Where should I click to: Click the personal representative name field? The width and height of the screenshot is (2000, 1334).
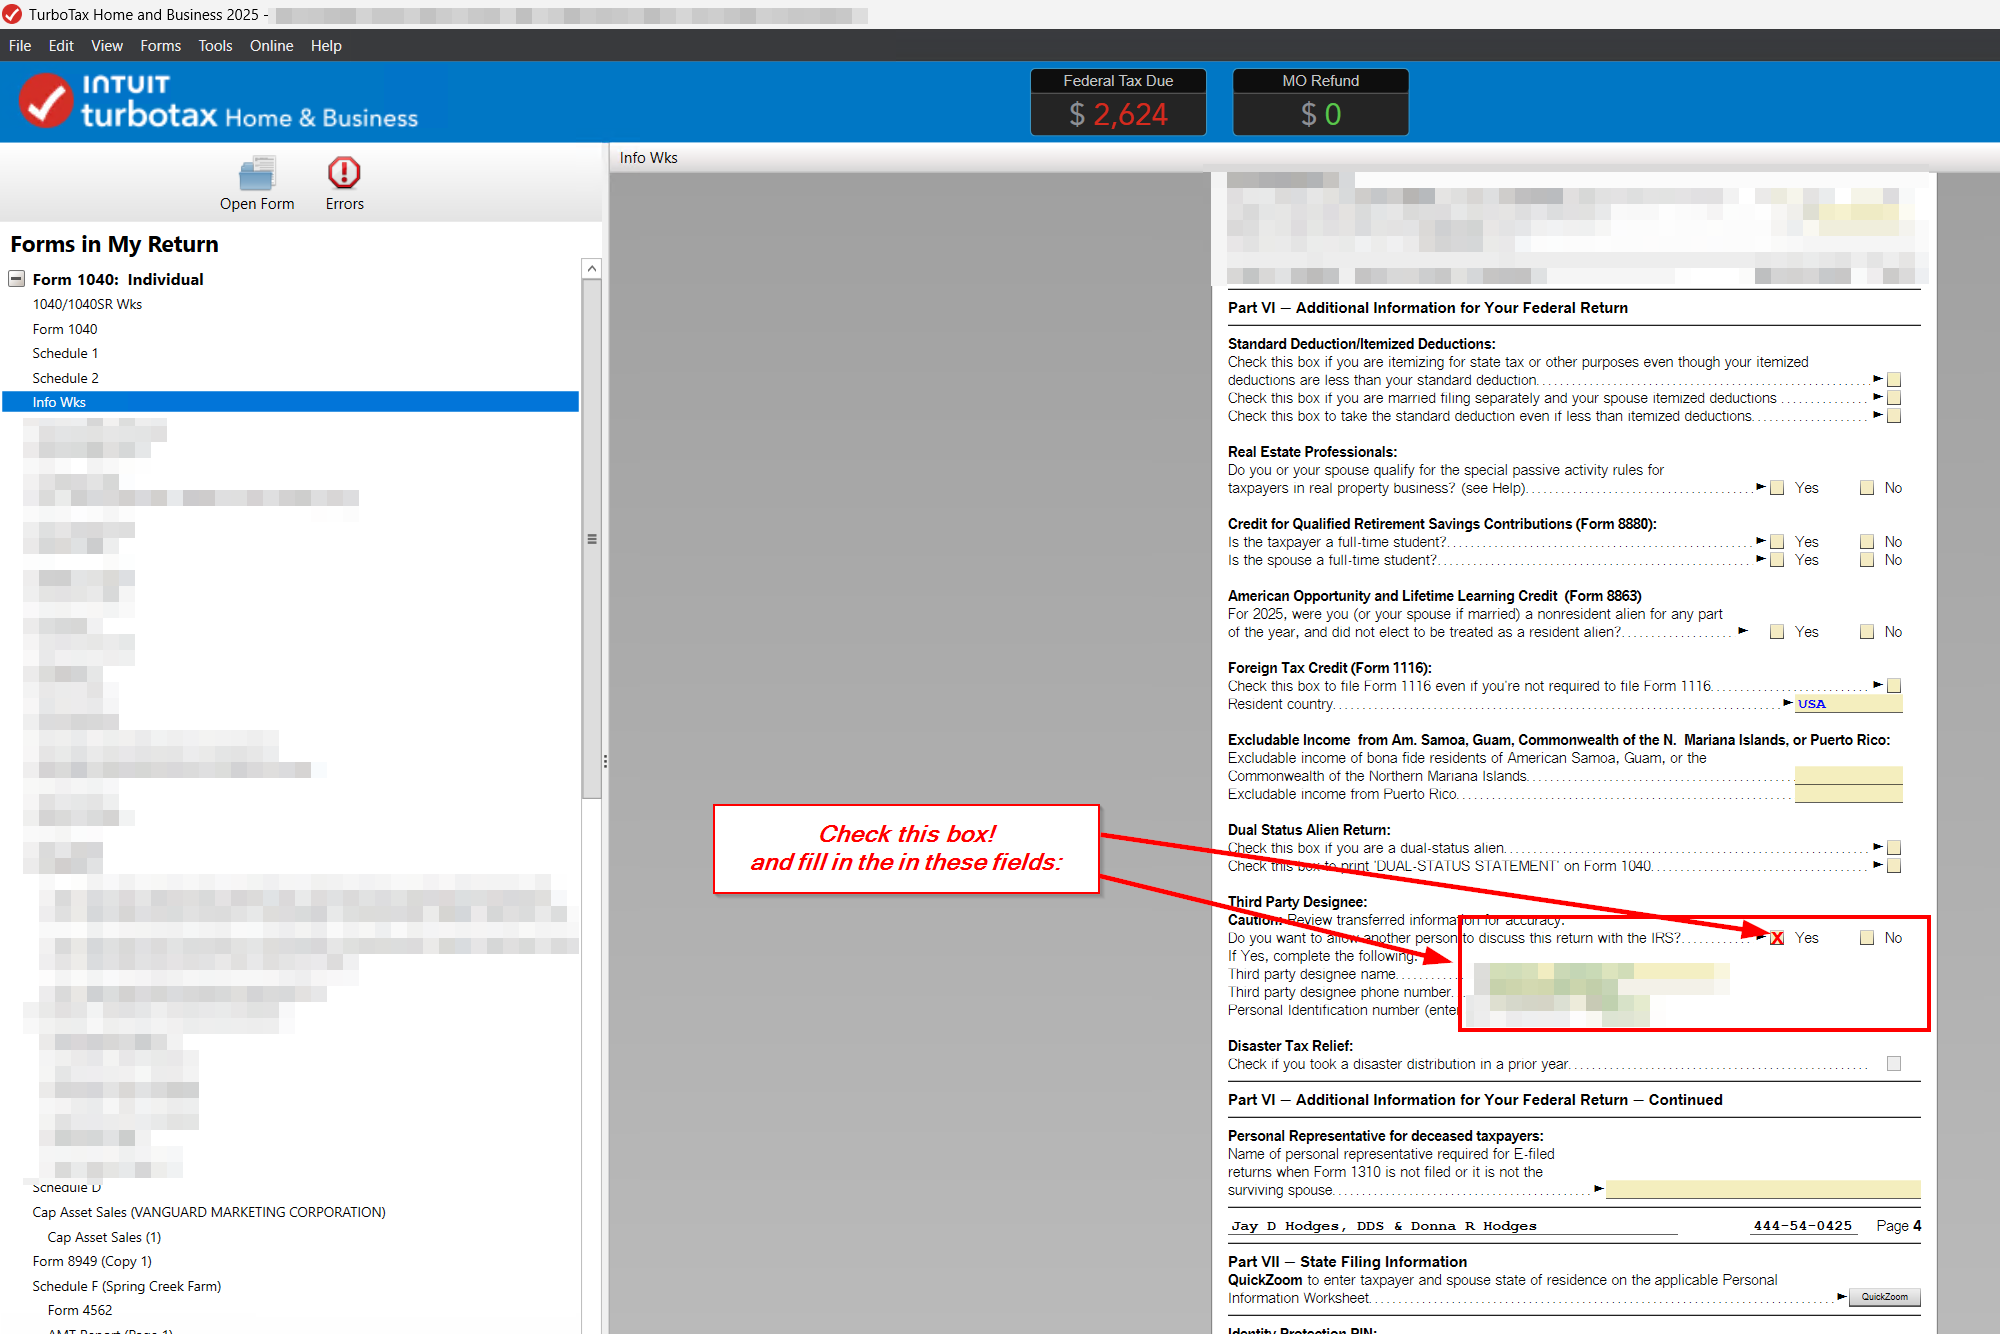tap(1763, 1189)
